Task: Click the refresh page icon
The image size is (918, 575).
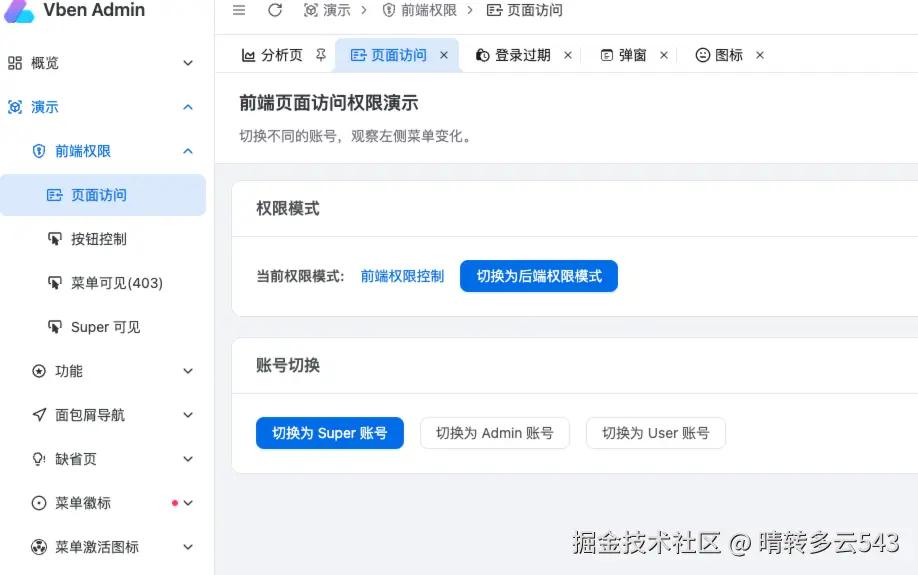Action: pyautogui.click(x=275, y=10)
